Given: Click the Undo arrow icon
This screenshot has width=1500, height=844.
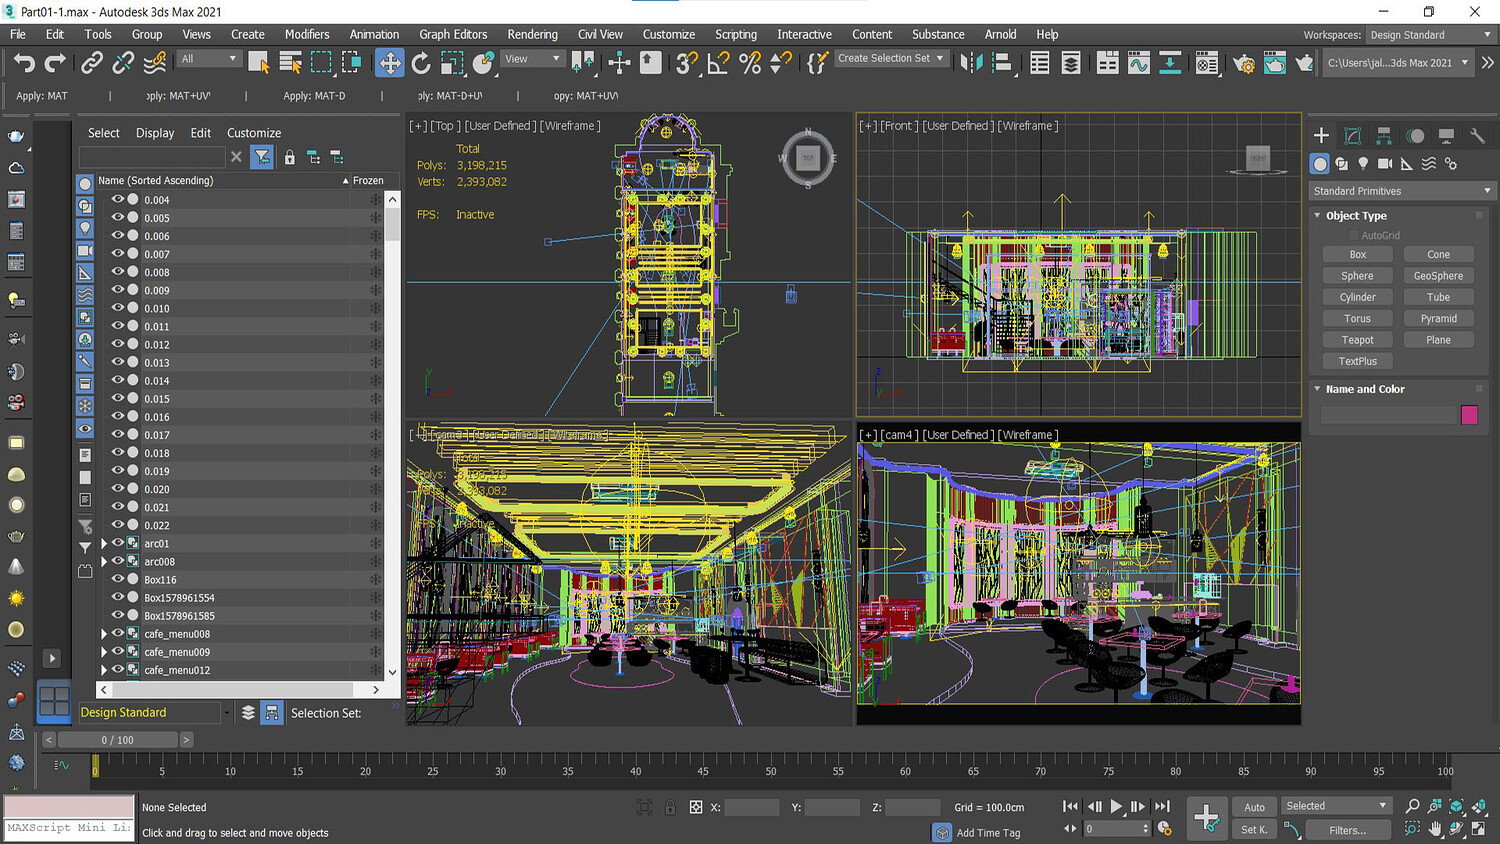Looking at the screenshot, I should coord(24,63).
